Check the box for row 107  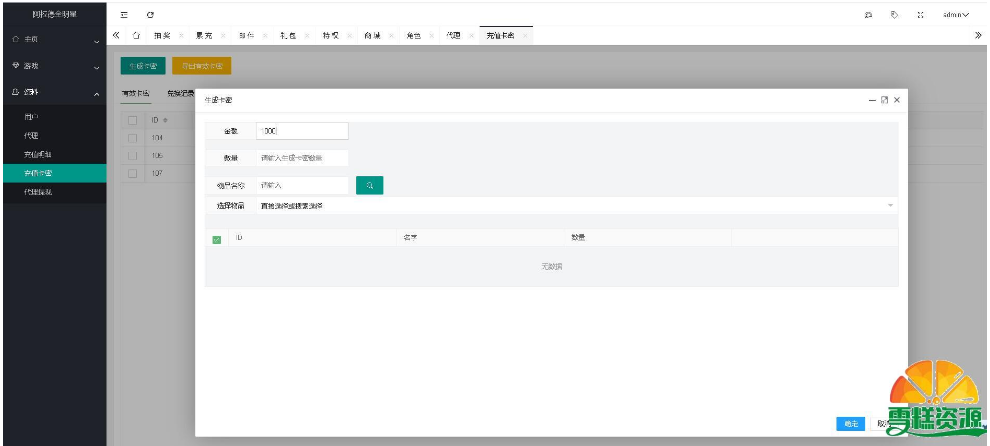(x=133, y=173)
